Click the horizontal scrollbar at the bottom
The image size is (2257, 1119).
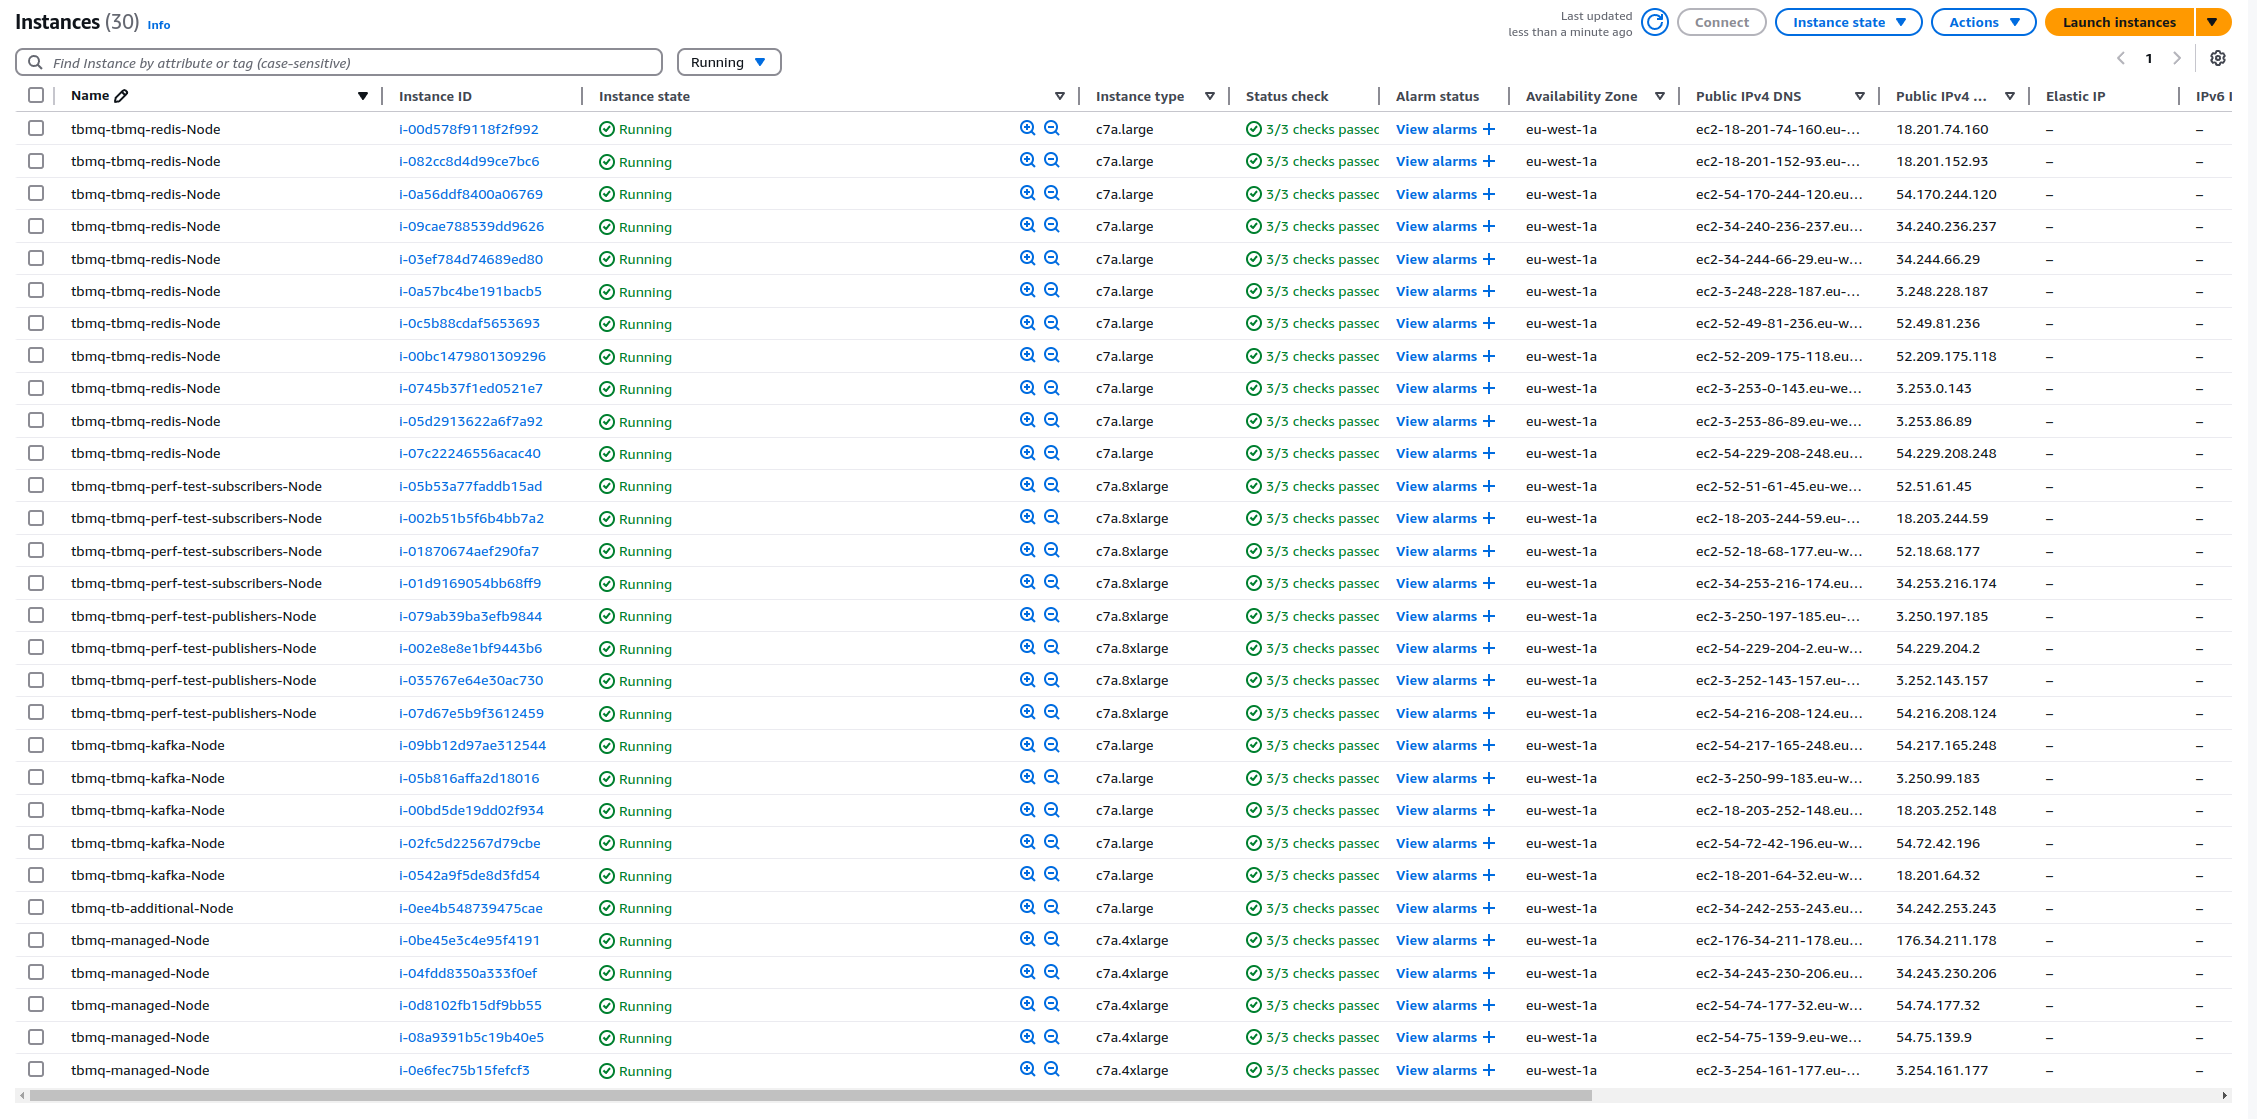point(810,1096)
